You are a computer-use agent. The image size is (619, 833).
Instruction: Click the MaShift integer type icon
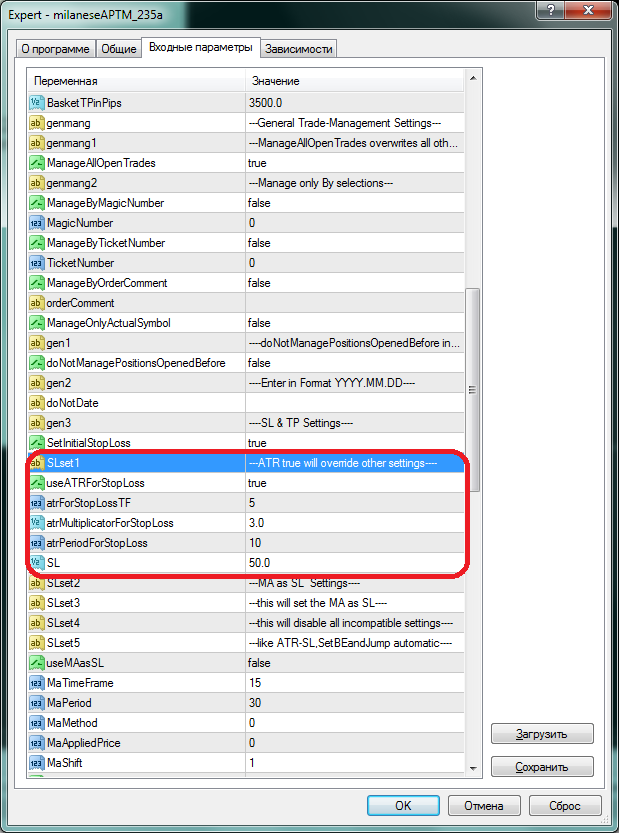click(x=37, y=763)
